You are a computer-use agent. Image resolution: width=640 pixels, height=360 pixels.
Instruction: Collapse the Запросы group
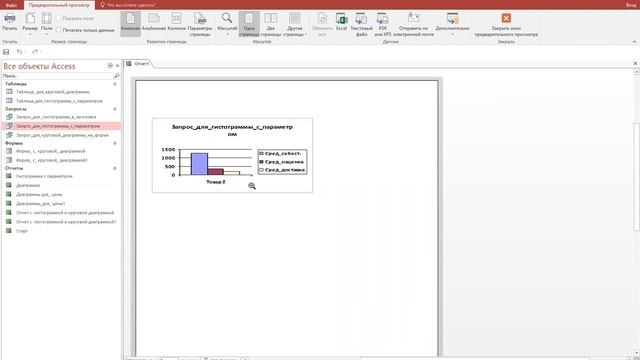(115, 109)
